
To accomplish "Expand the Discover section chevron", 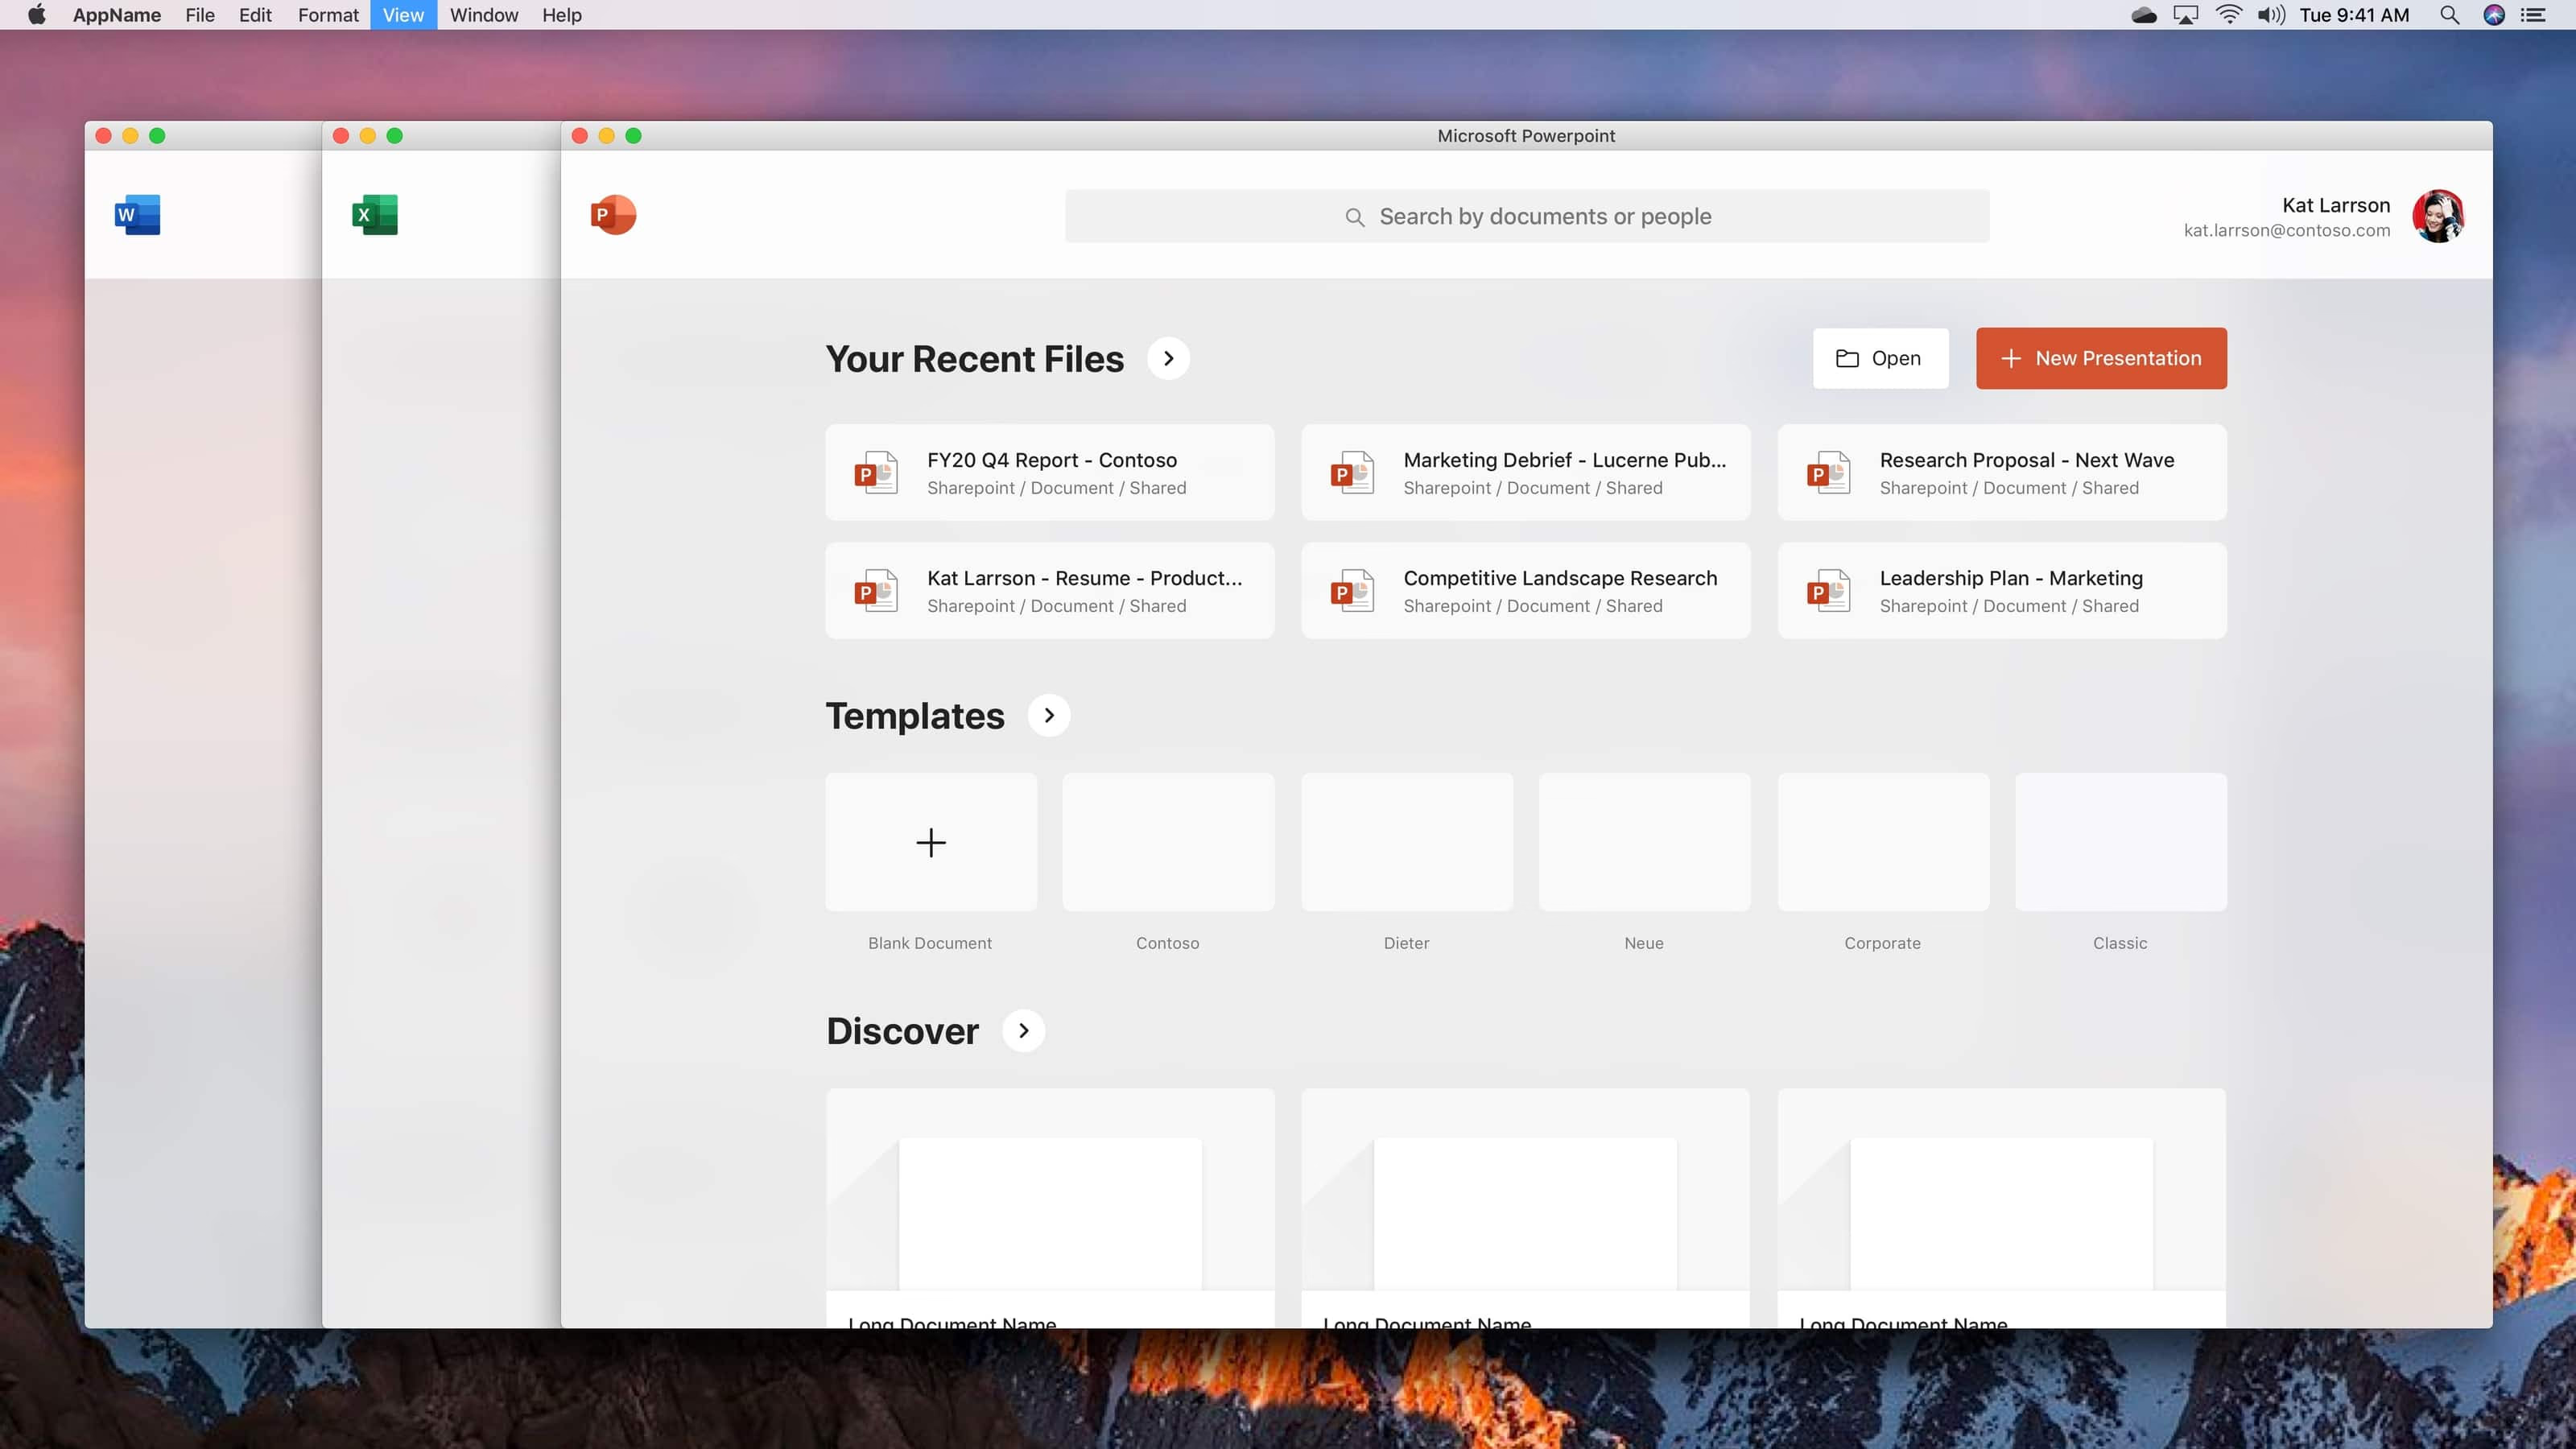I will (1023, 1031).
